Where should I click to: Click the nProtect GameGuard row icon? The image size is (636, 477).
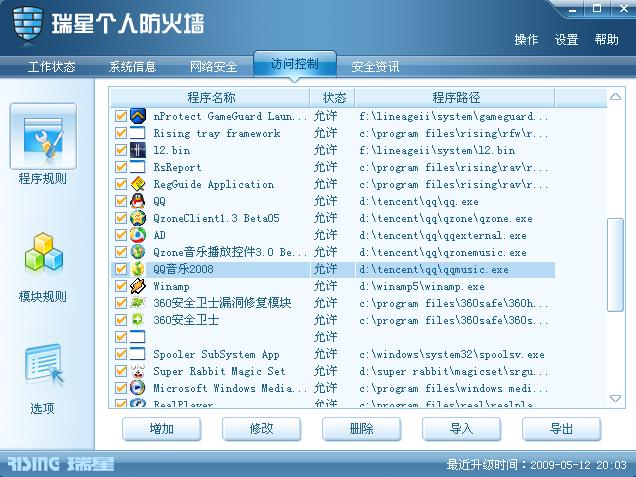click(x=138, y=116)
